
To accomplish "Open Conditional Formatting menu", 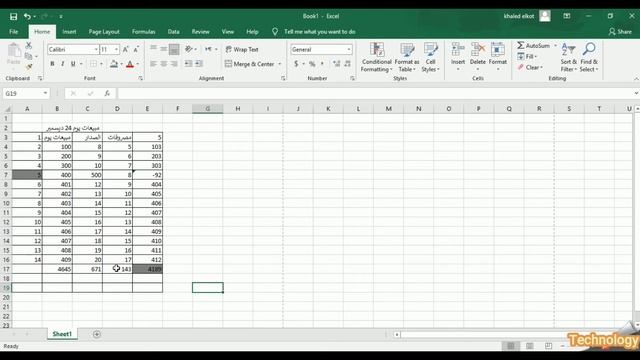I will pos(376,57).
